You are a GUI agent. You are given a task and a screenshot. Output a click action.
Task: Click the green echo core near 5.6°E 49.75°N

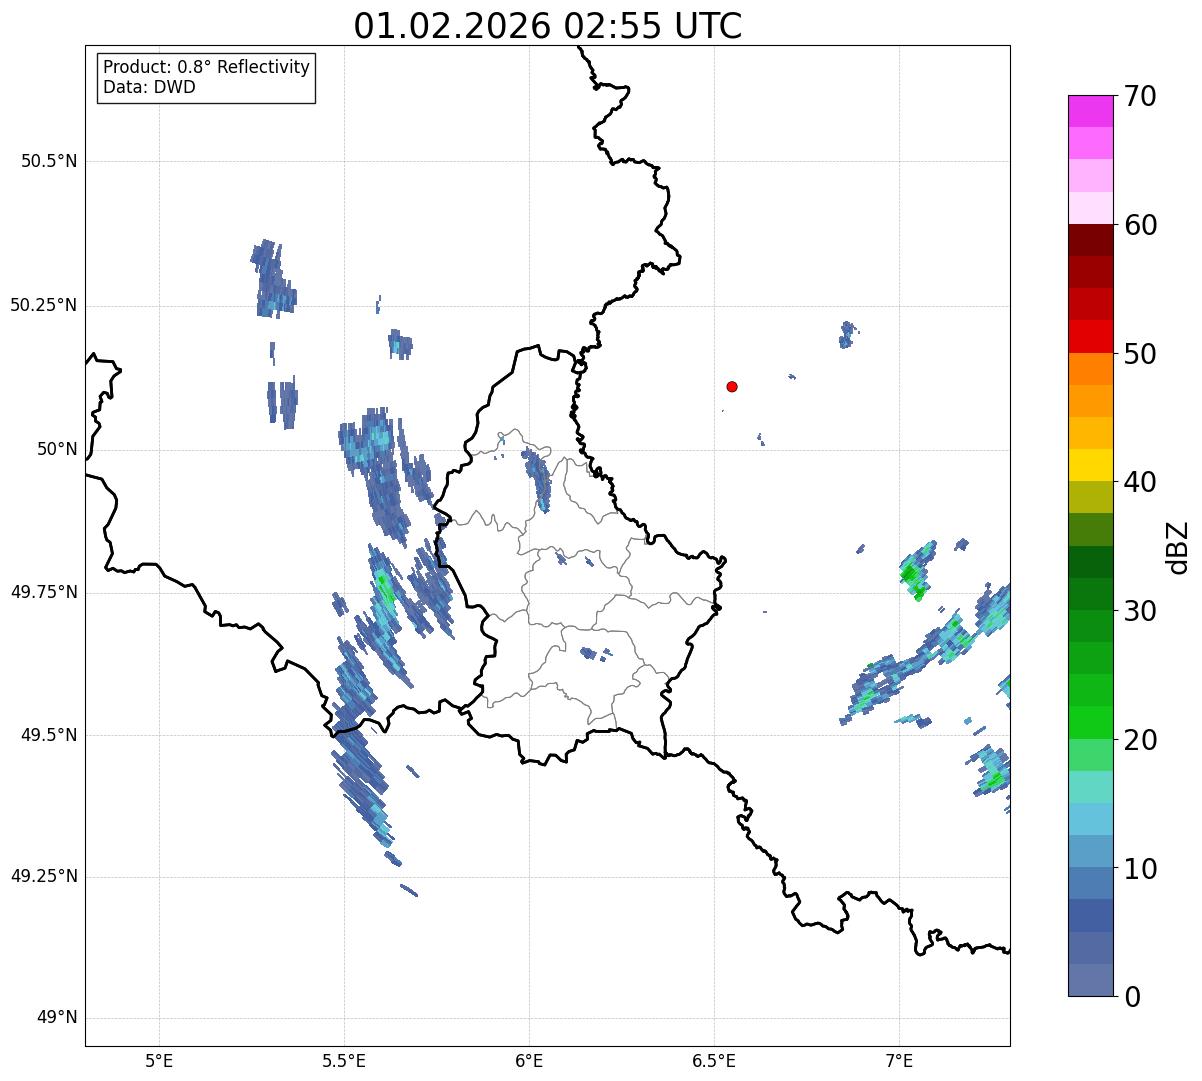[x=385, y=589]
